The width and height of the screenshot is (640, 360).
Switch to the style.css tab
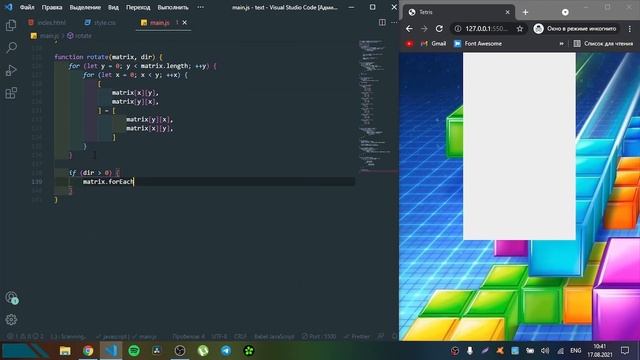[x=100, y=22]
